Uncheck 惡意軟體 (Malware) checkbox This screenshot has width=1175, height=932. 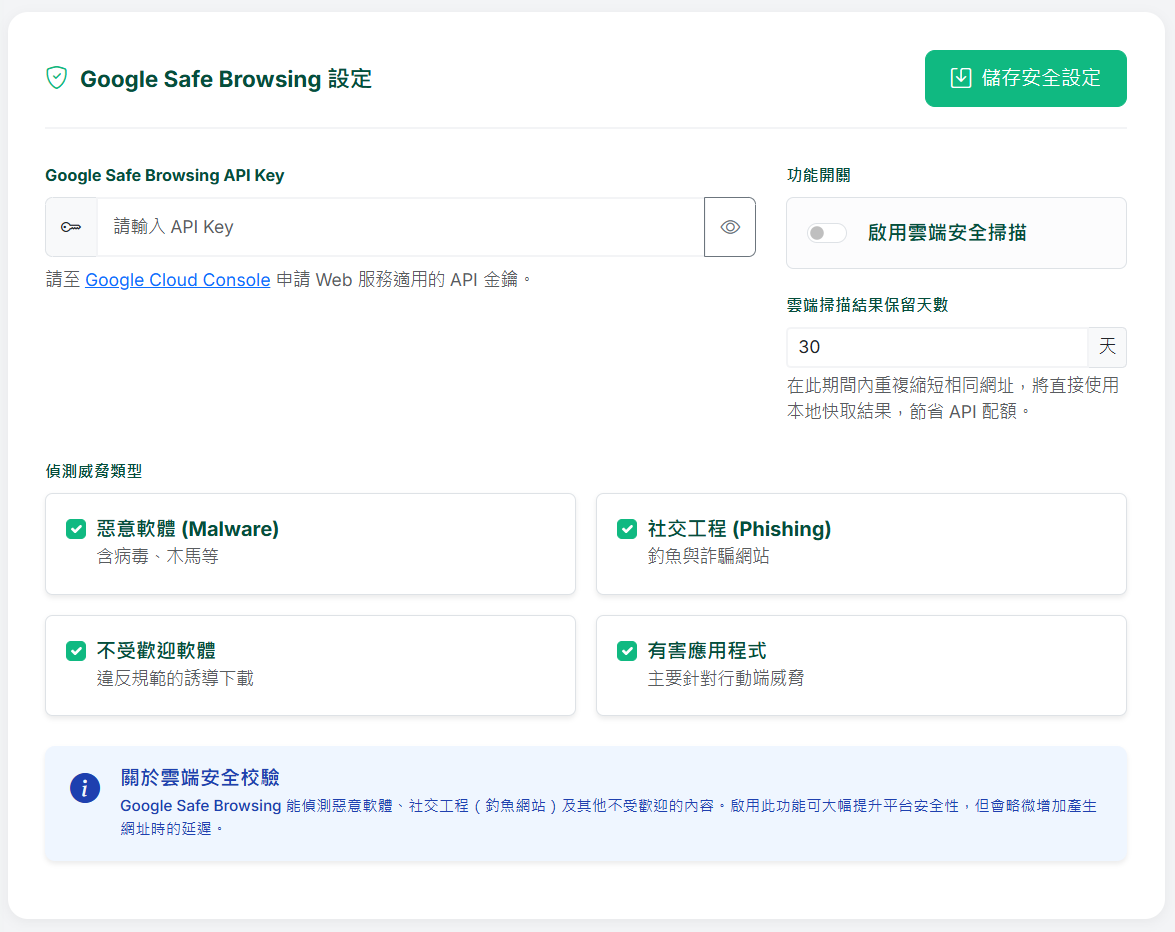click(x=76, y=529)
